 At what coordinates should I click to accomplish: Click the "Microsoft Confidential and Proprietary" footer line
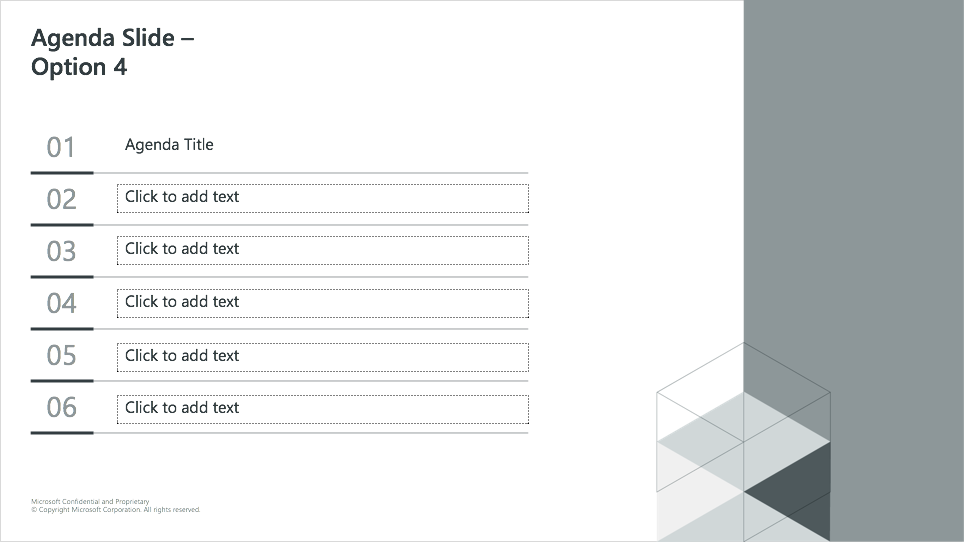pos(90,501)
